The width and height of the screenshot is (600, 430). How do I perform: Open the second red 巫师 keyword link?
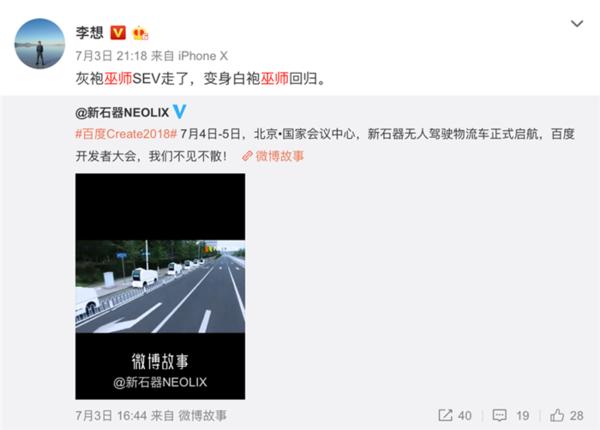point(274,78)
